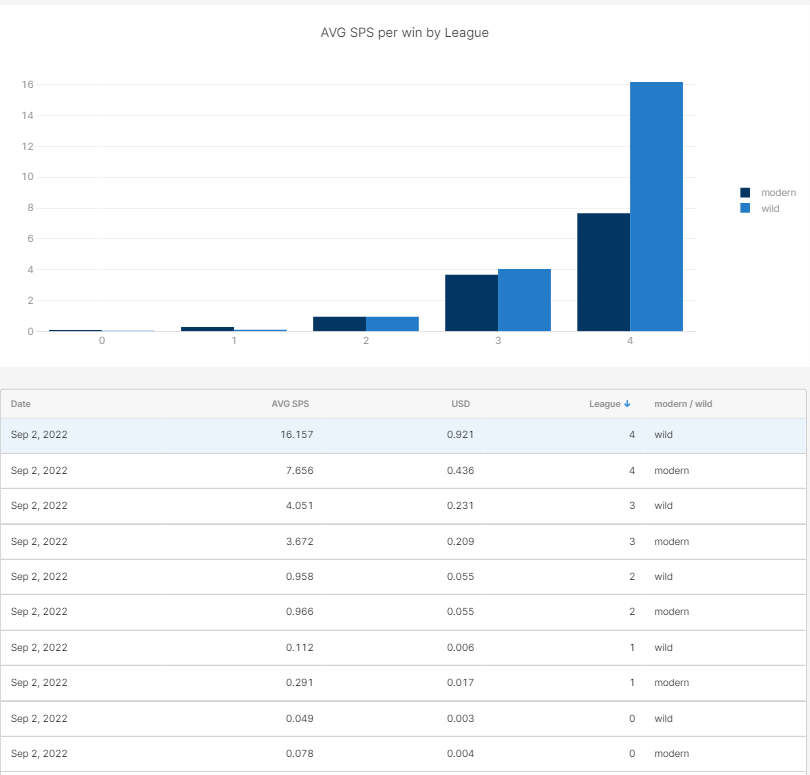Screen dimensions: 810x775
Task: Click the dark navy modern legend swatch
Action: [745, 192]
